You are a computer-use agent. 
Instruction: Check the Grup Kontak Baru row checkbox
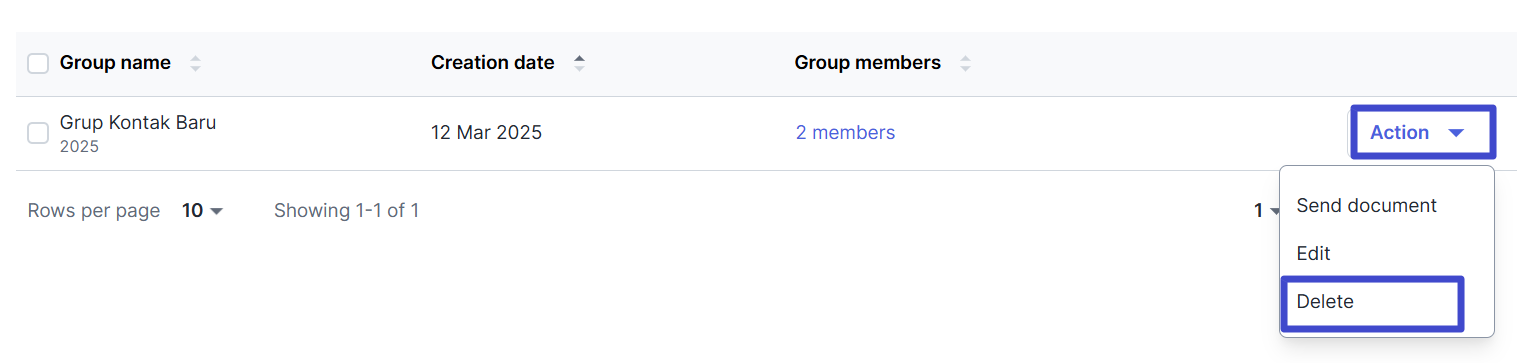pyautogui.click(x=38, y=133)
